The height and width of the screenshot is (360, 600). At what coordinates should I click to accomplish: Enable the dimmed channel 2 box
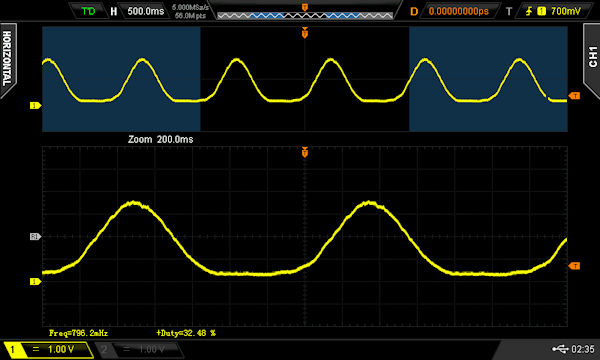pos(138,349)
